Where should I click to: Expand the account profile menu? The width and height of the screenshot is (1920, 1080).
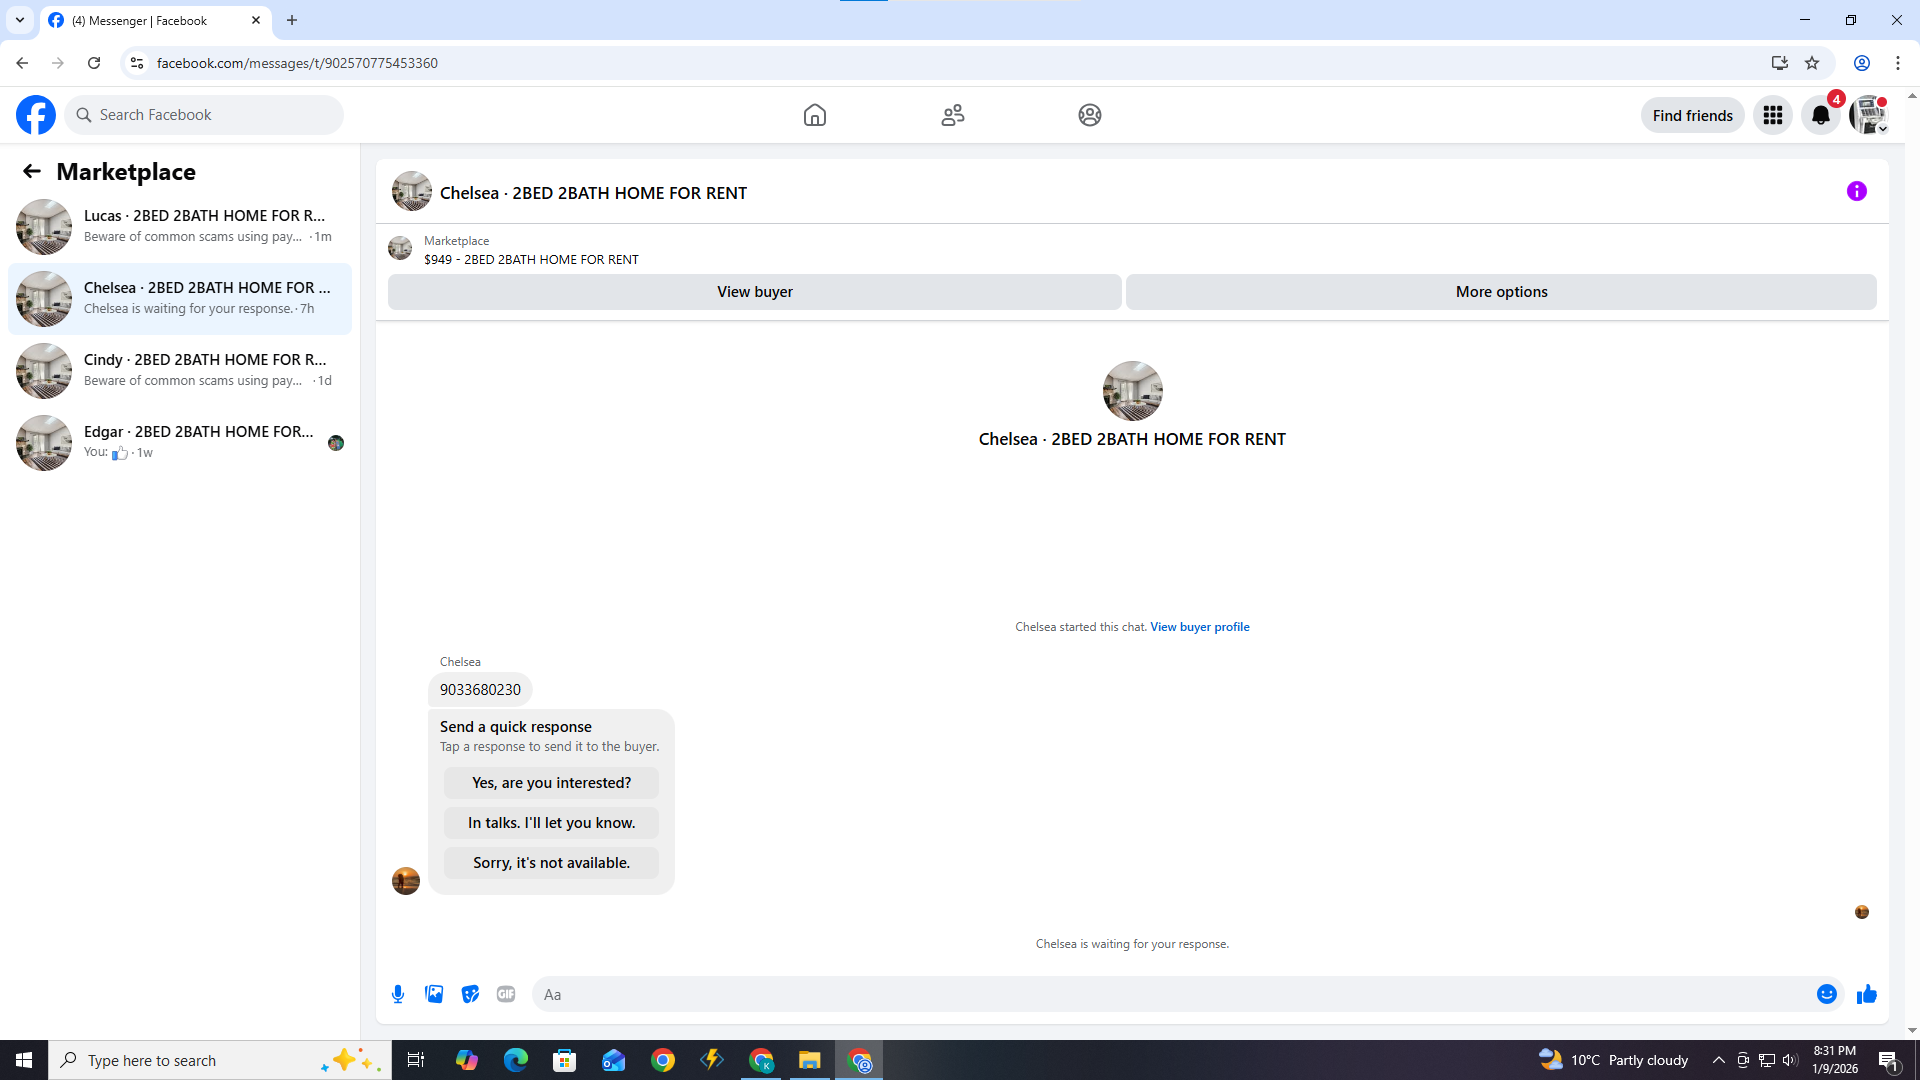pyautogui.click(x=1868, y=115)
